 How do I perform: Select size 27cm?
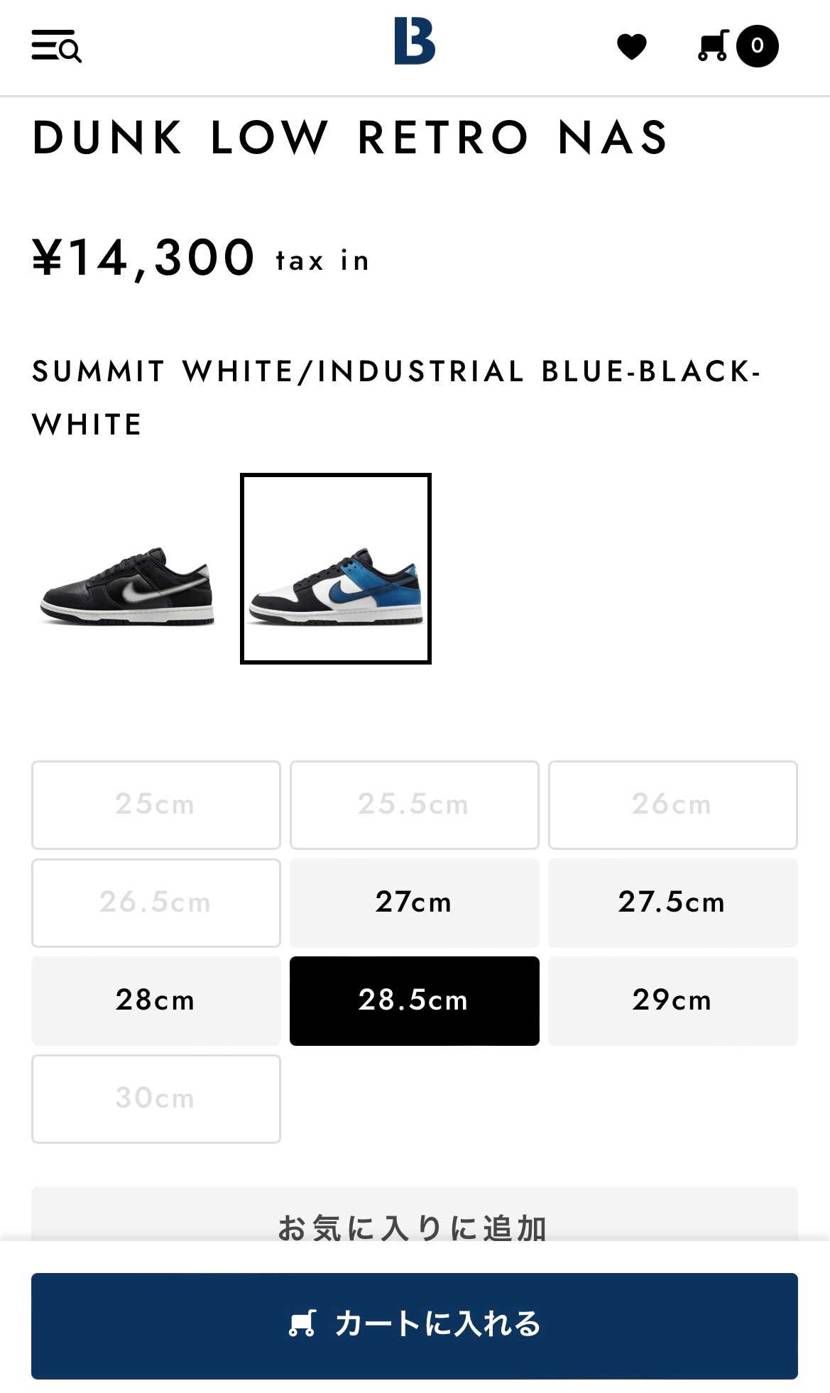(414, 902)
